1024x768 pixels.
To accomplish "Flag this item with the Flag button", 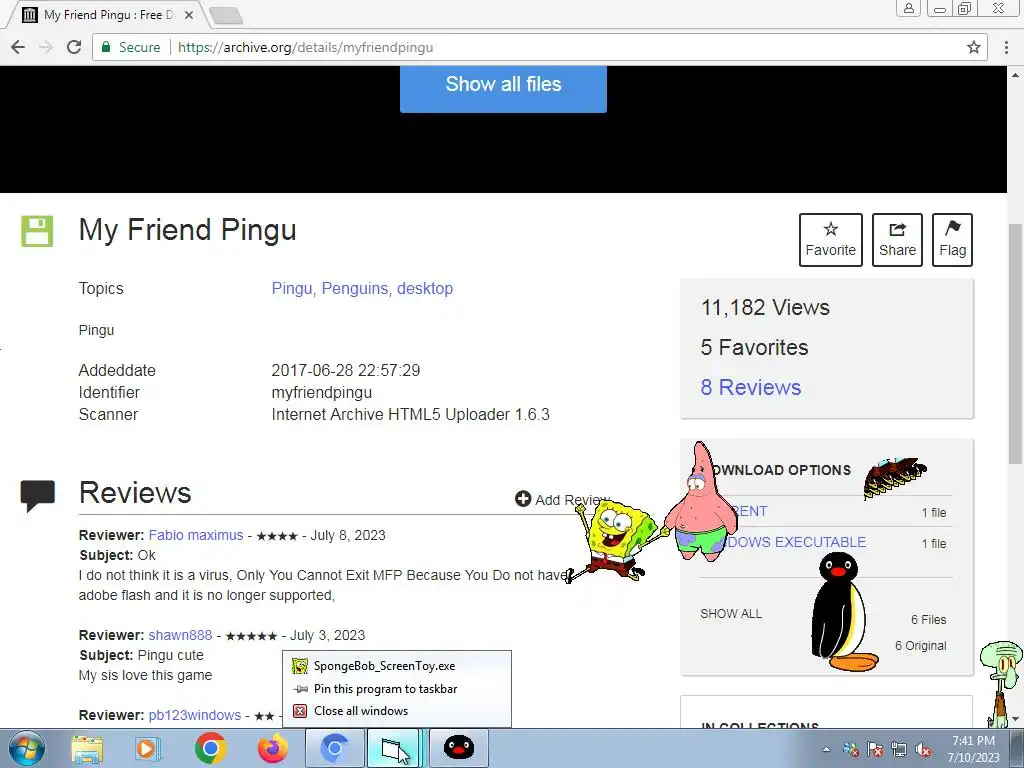I will click(952, 240).
